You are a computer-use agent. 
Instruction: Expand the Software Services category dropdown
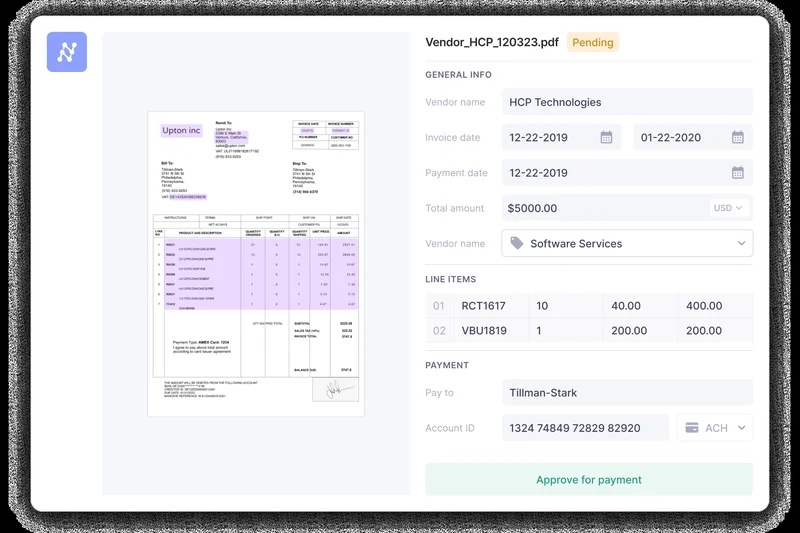741,244
